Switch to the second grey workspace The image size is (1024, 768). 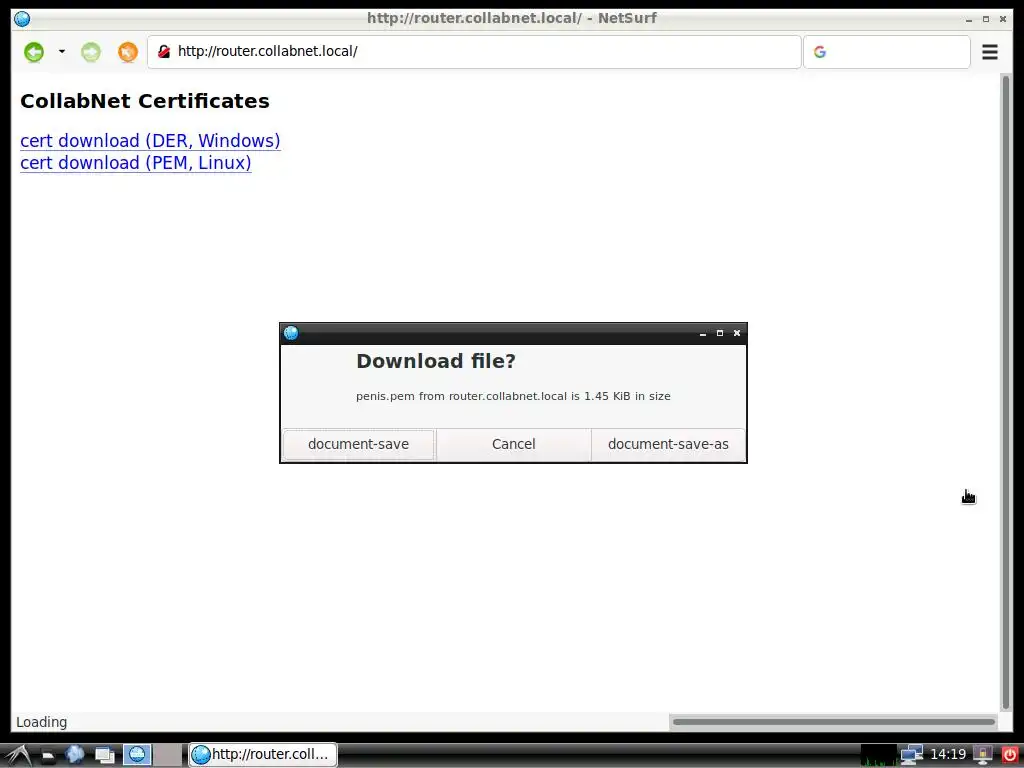pos(168,755)
